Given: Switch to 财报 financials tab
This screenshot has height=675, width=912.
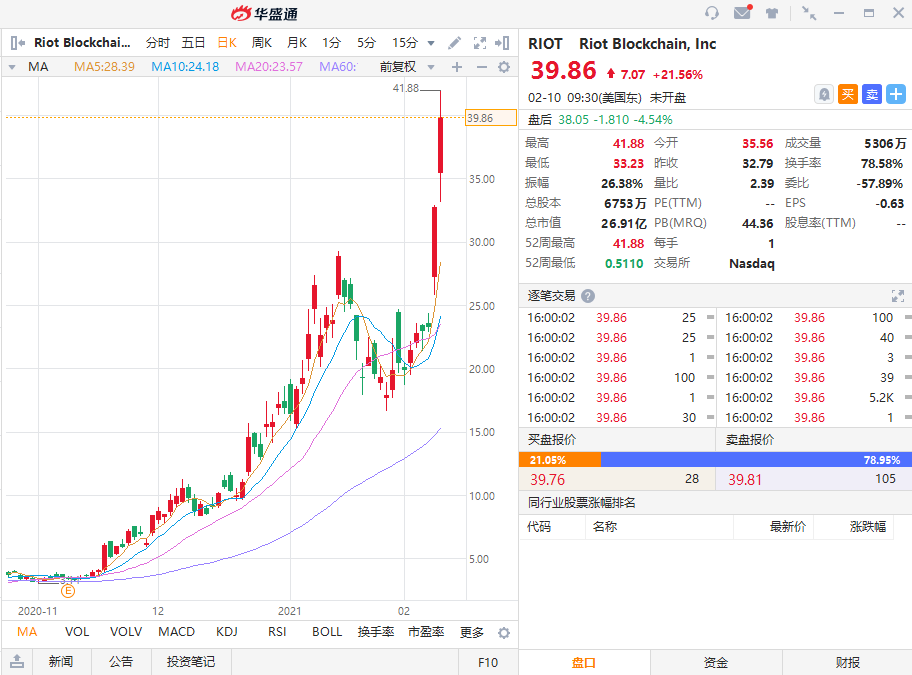Looking at the screenshot, I should (x=847, y=662).
